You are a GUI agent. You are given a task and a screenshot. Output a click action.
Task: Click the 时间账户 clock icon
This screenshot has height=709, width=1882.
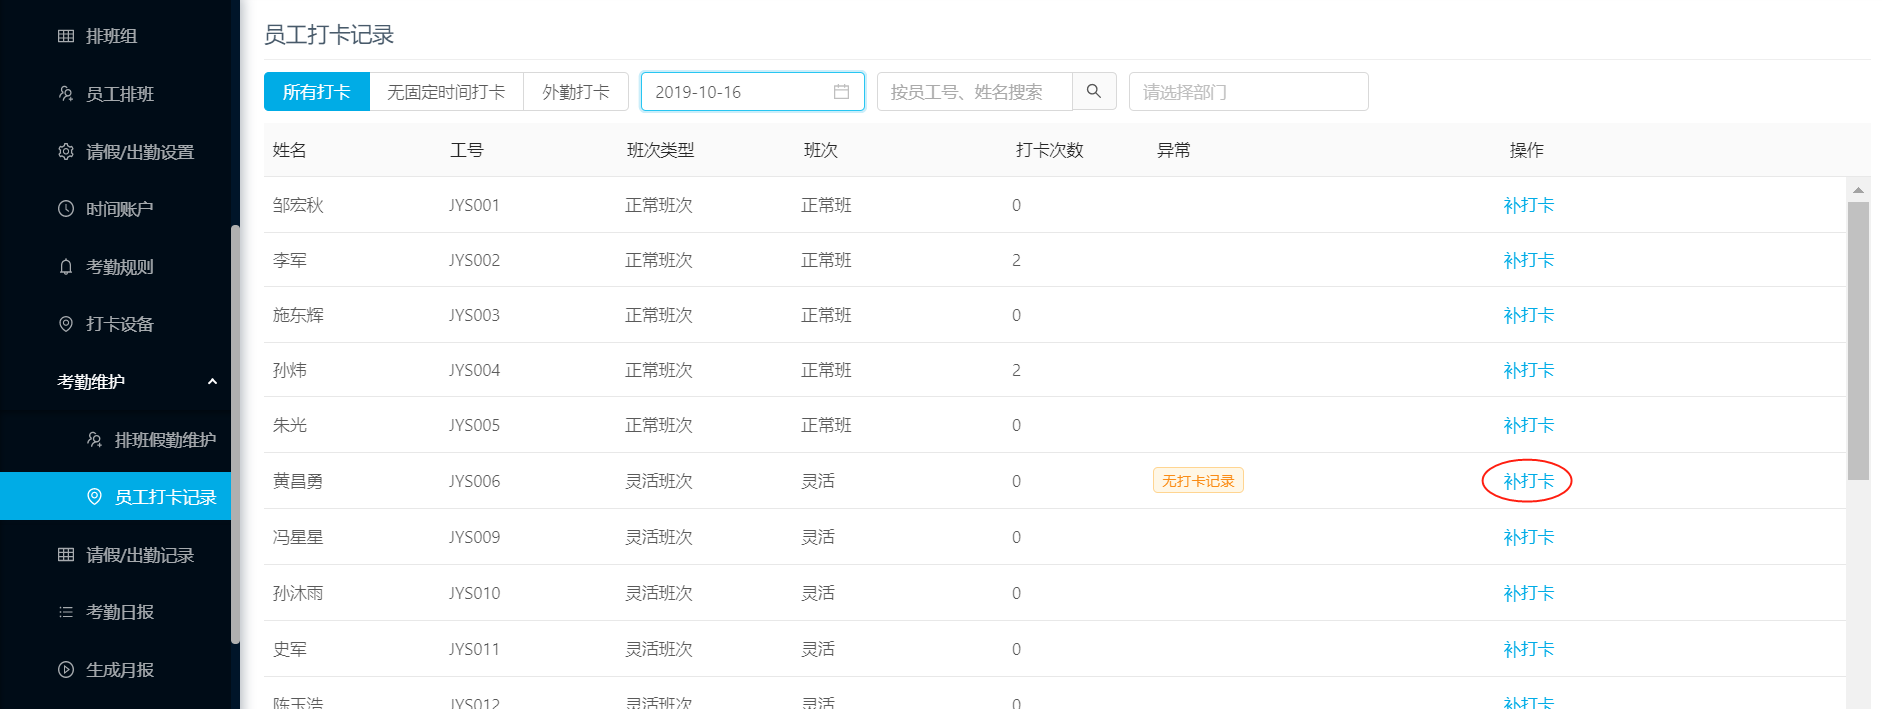tap(66, 209)
